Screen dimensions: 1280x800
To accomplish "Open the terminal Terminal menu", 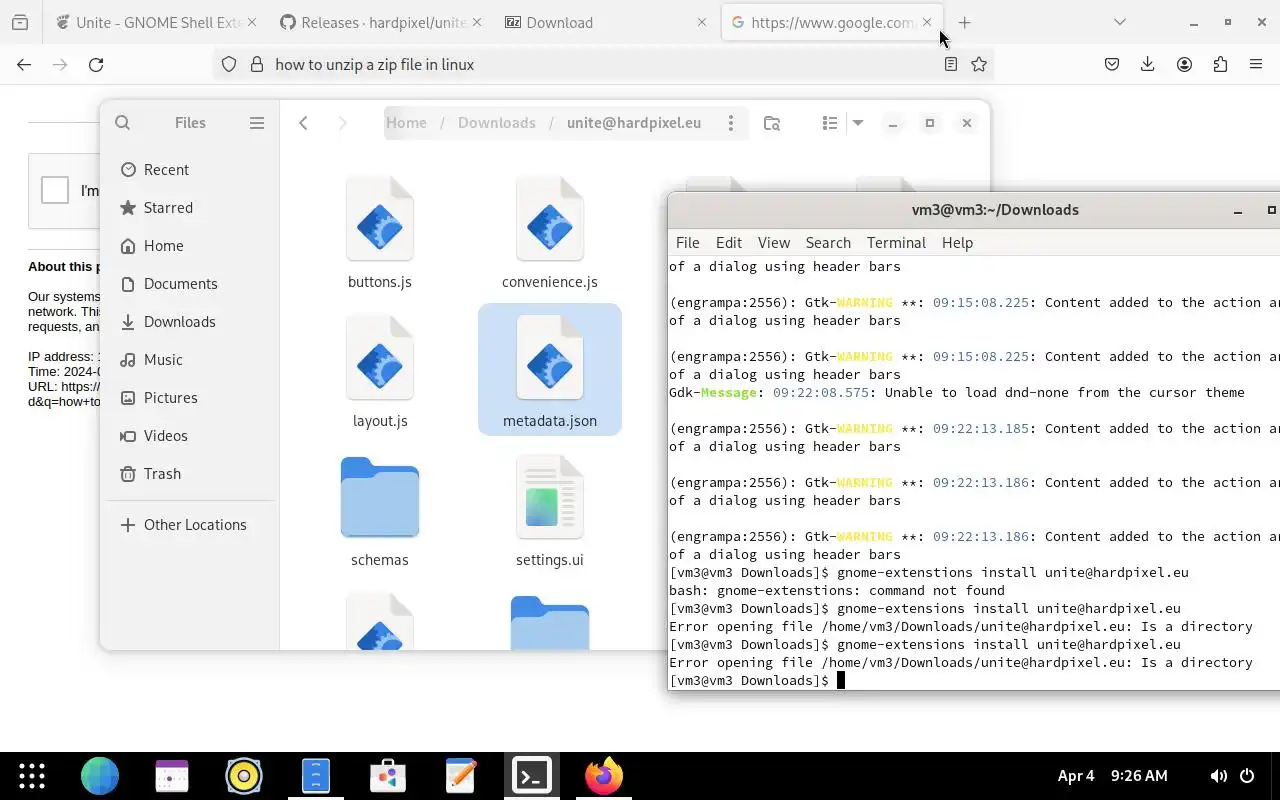I will coord(896,243).
